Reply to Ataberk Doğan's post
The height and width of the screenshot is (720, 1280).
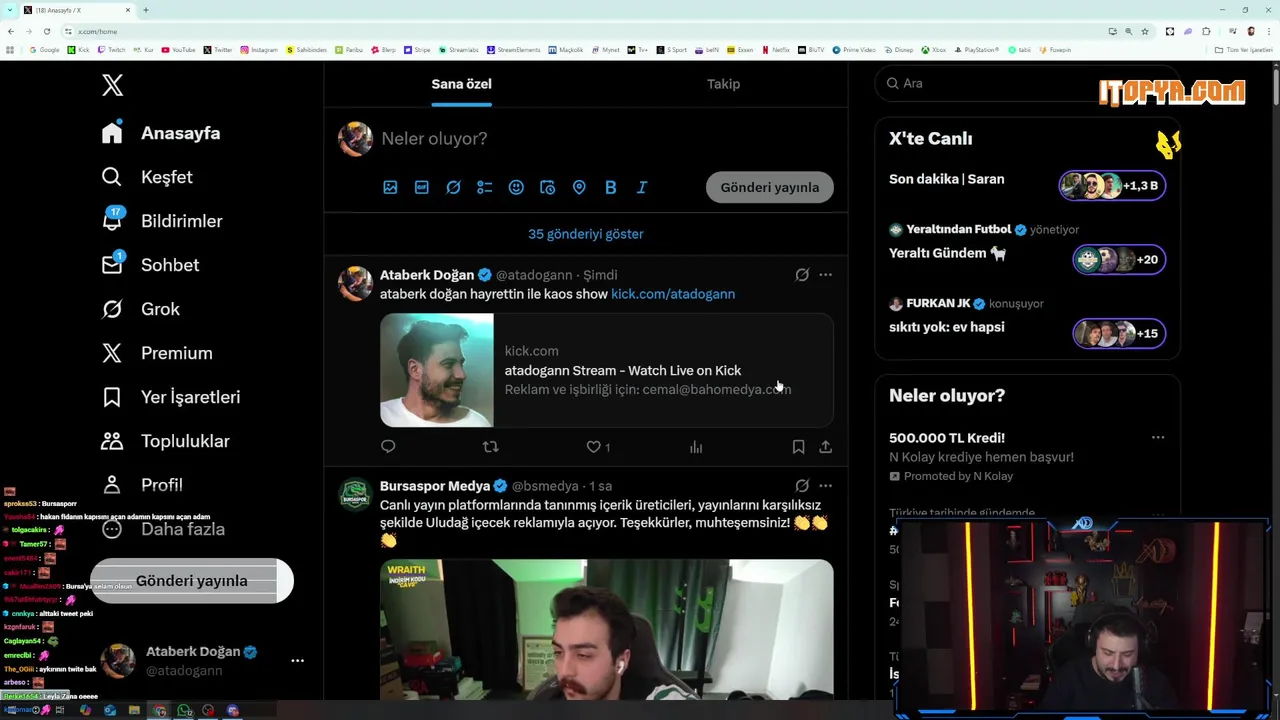388,447
